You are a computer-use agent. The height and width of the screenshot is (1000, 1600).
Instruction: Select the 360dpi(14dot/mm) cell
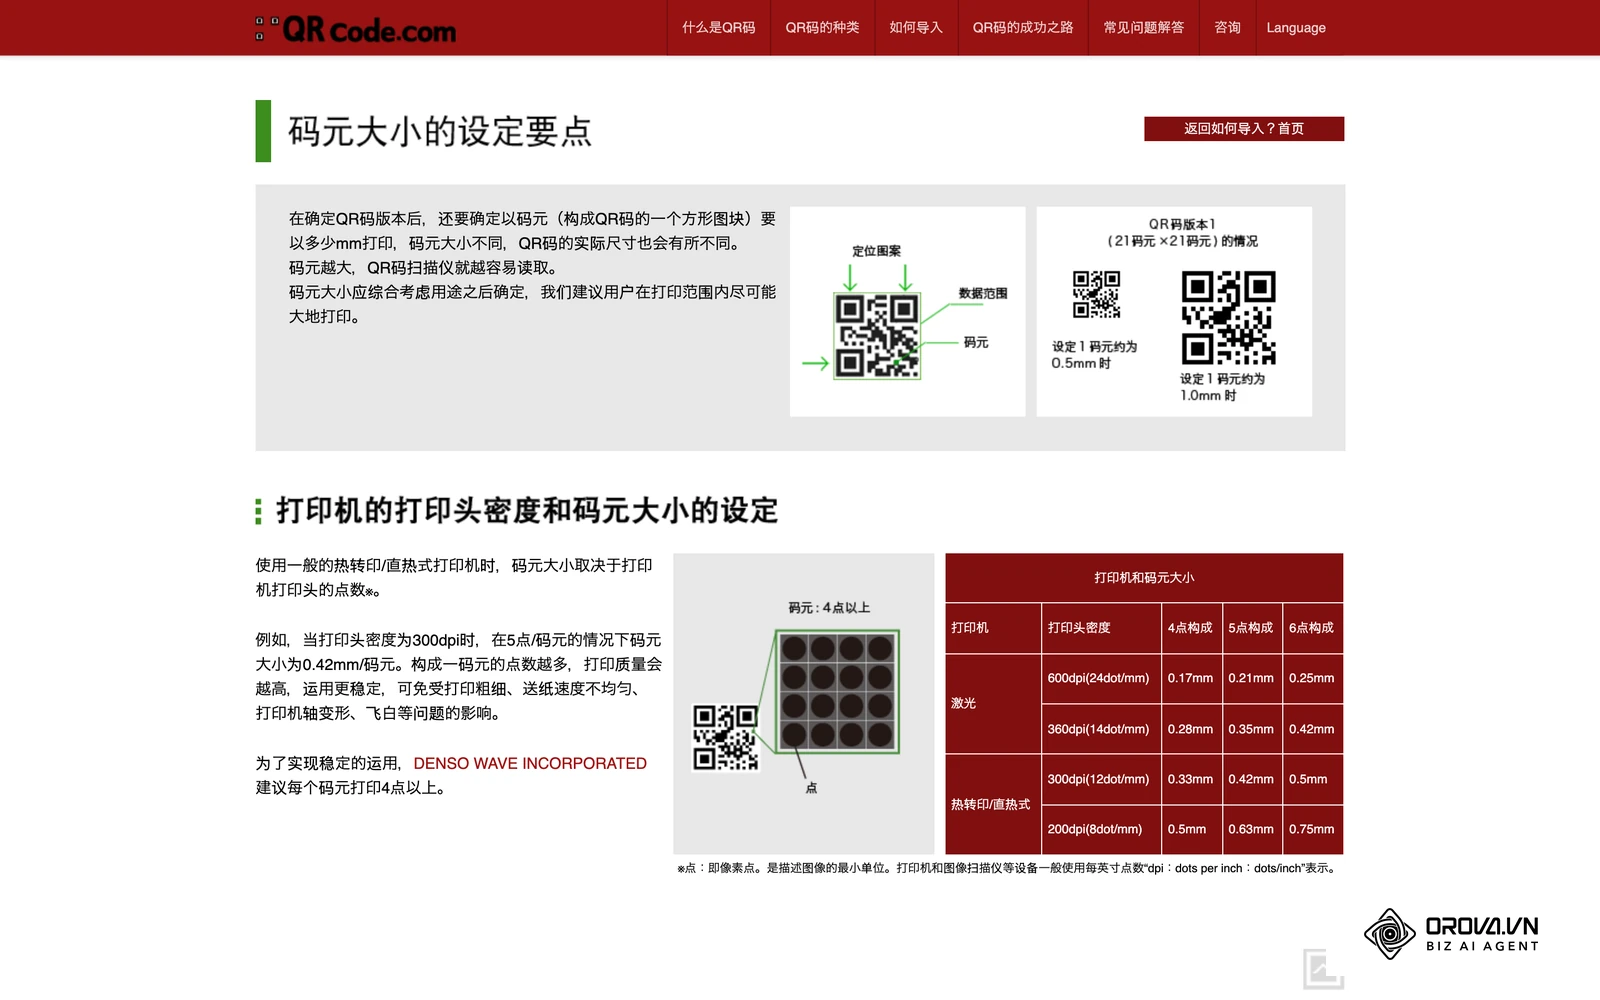click(x=1101, y=729)
